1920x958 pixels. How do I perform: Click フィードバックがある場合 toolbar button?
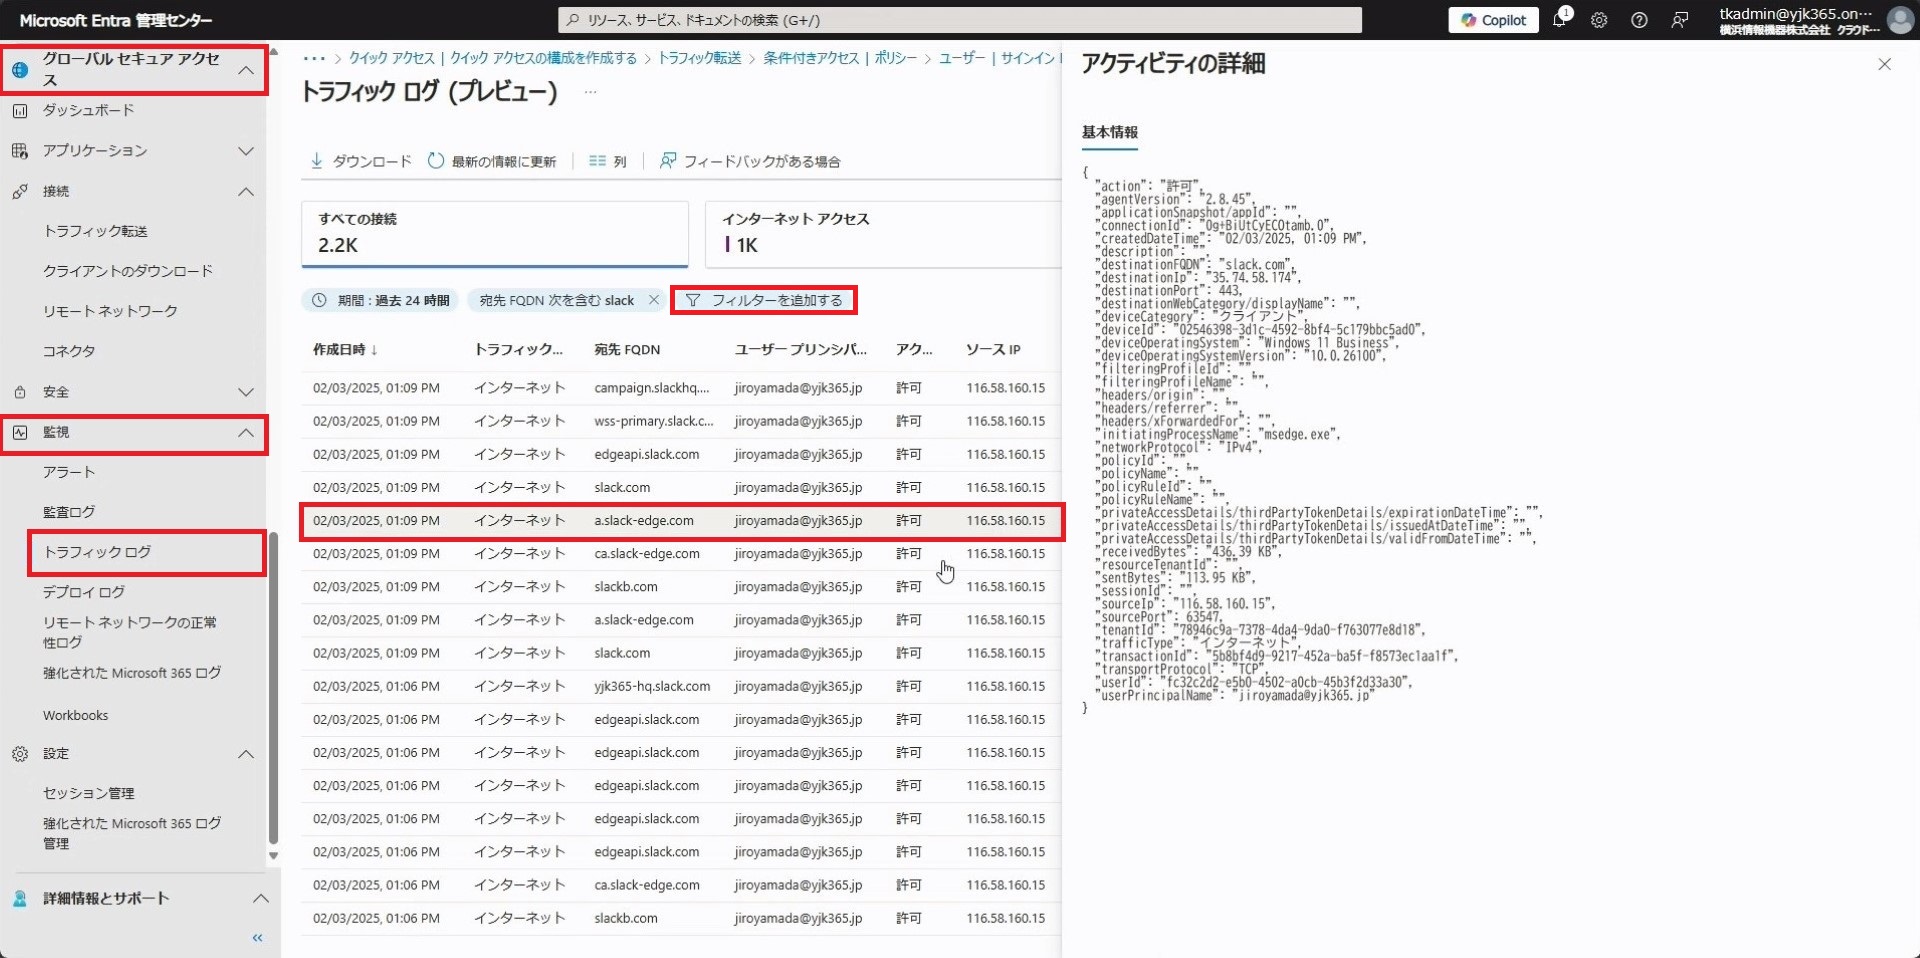[750, 161]
